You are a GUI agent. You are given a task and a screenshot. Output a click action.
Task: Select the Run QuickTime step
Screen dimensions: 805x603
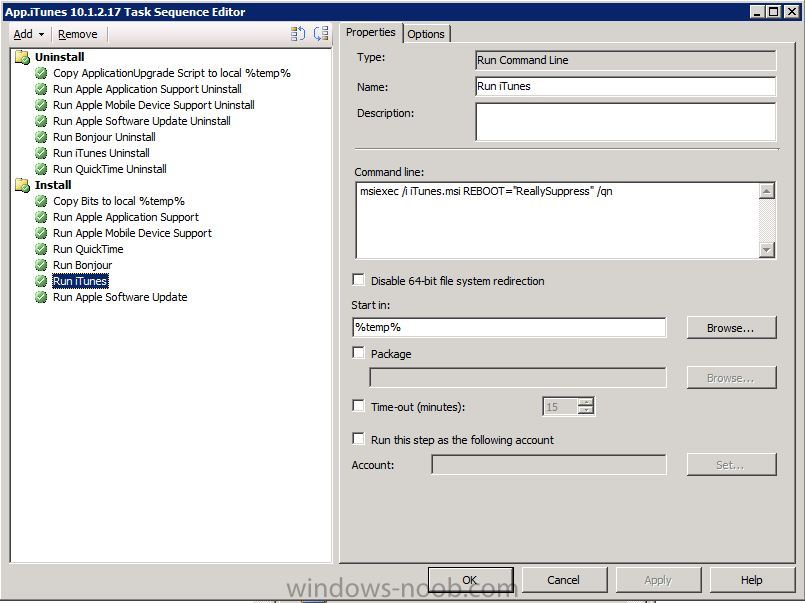pyautogui.click(x=88, y=249)
